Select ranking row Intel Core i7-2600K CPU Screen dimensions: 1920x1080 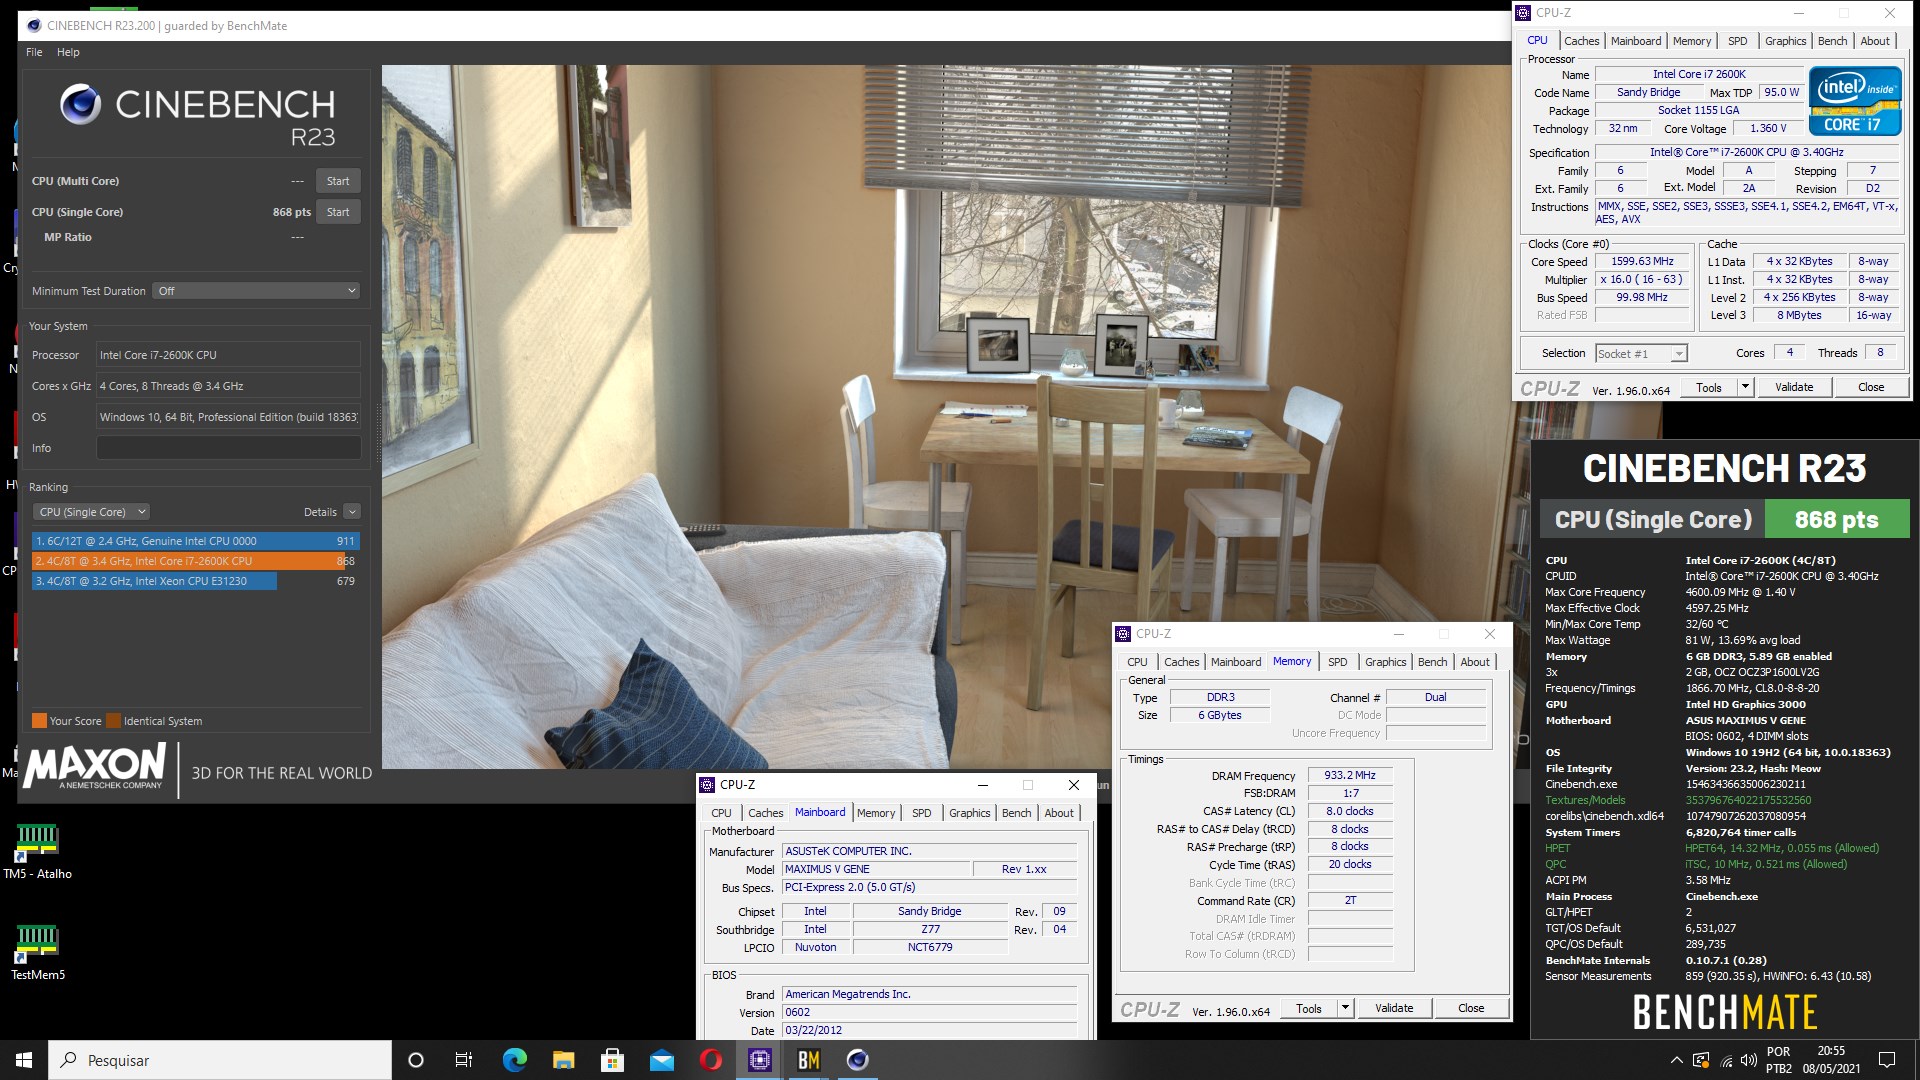coord(195,561)
